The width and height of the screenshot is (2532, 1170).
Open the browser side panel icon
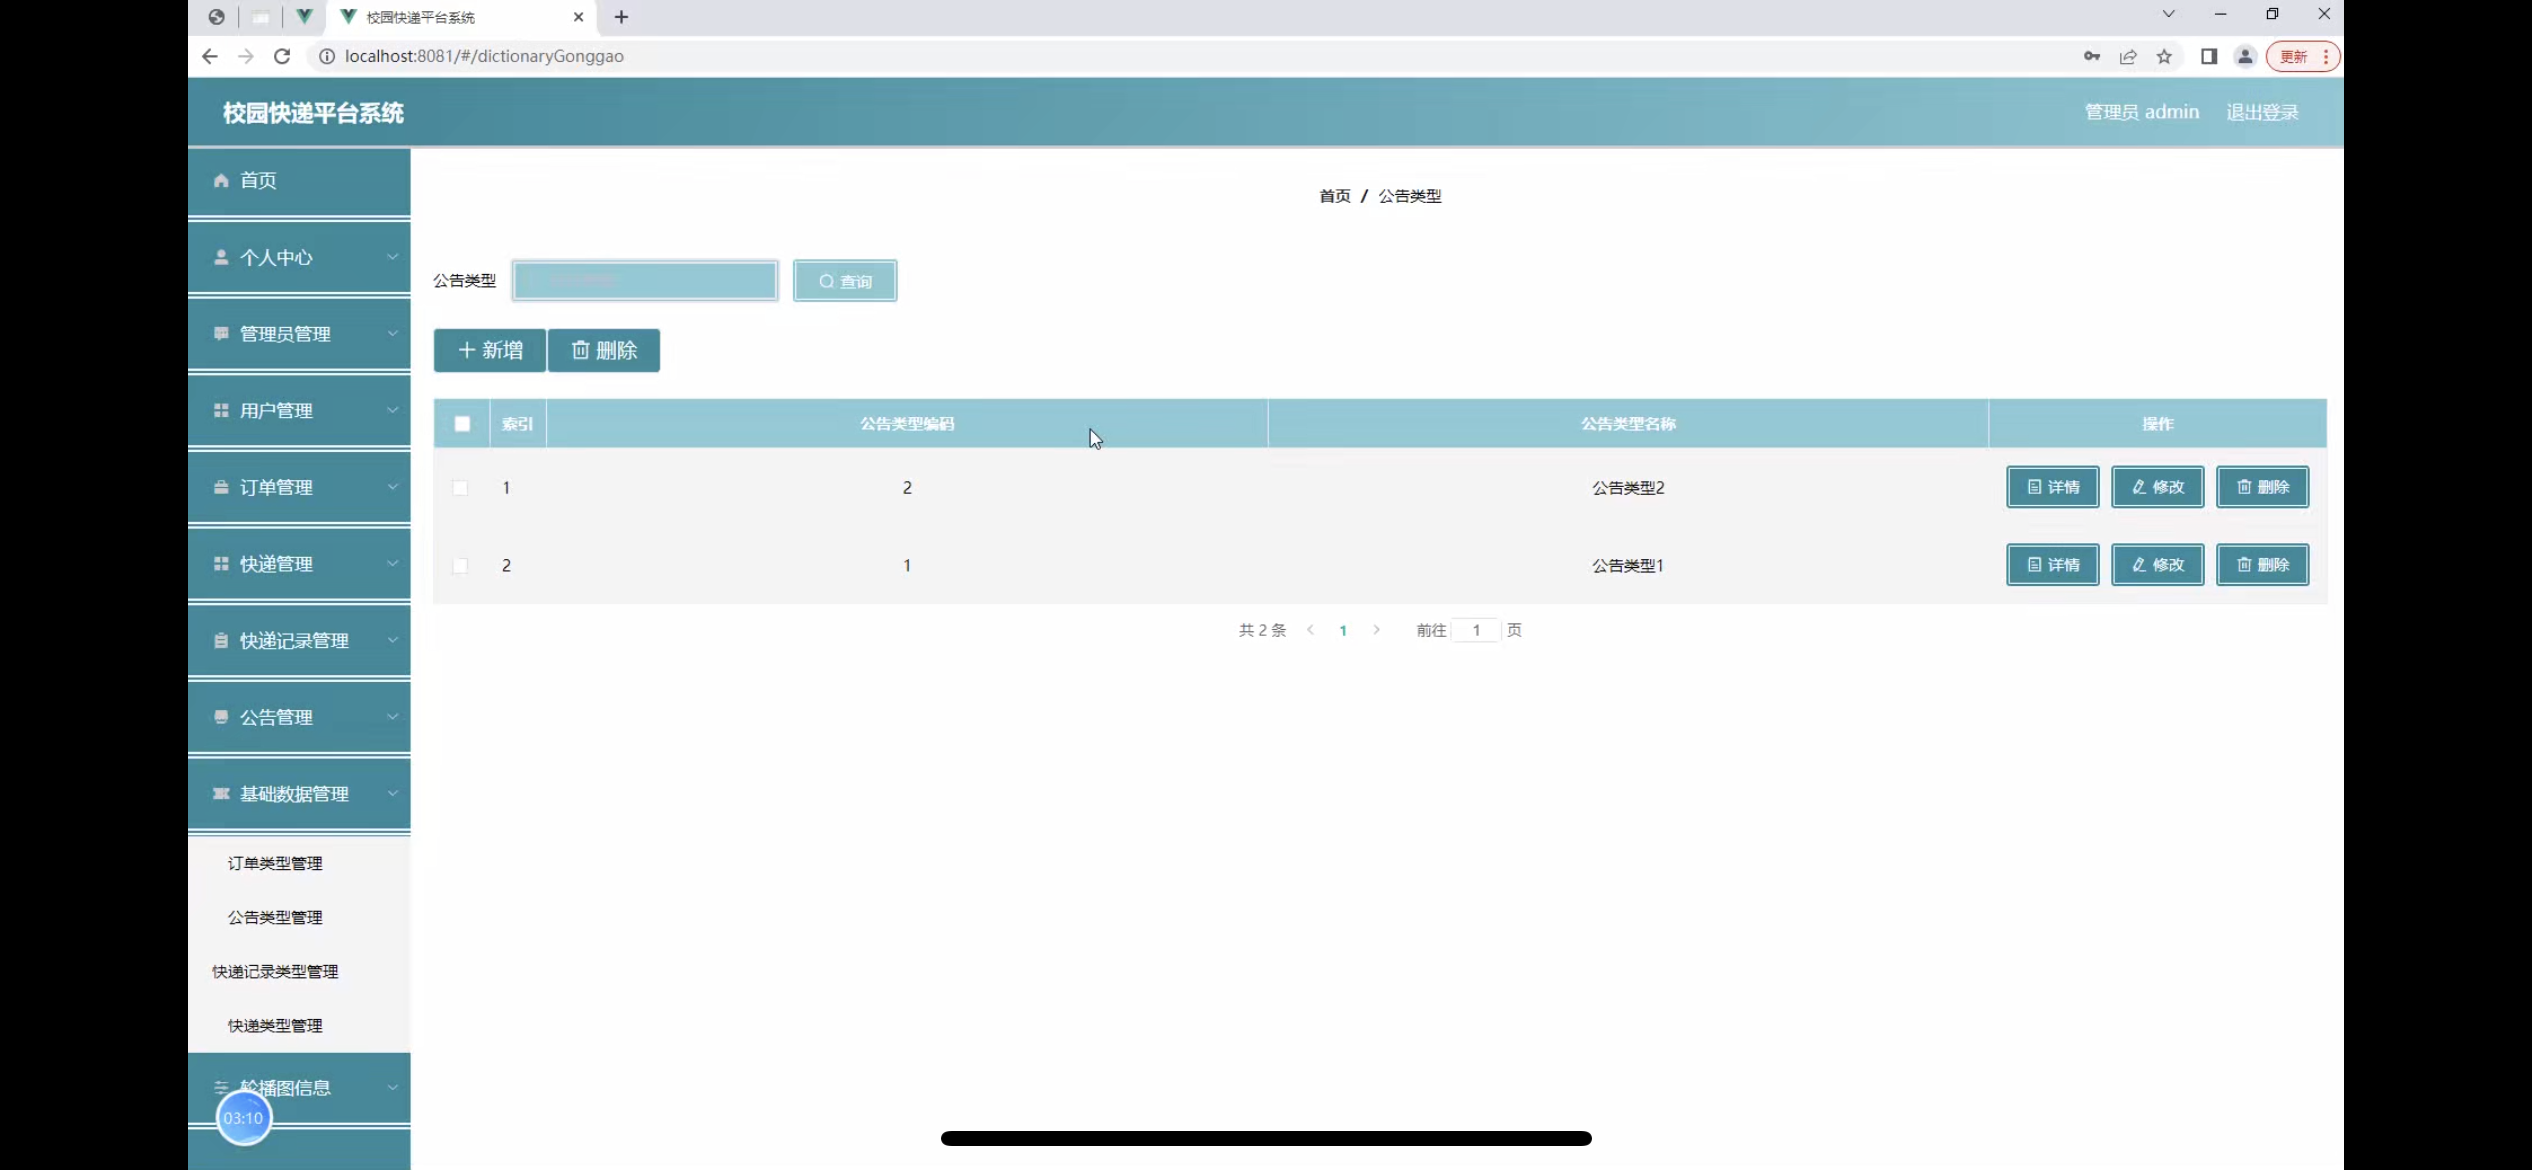click(x=2209, y=56)
